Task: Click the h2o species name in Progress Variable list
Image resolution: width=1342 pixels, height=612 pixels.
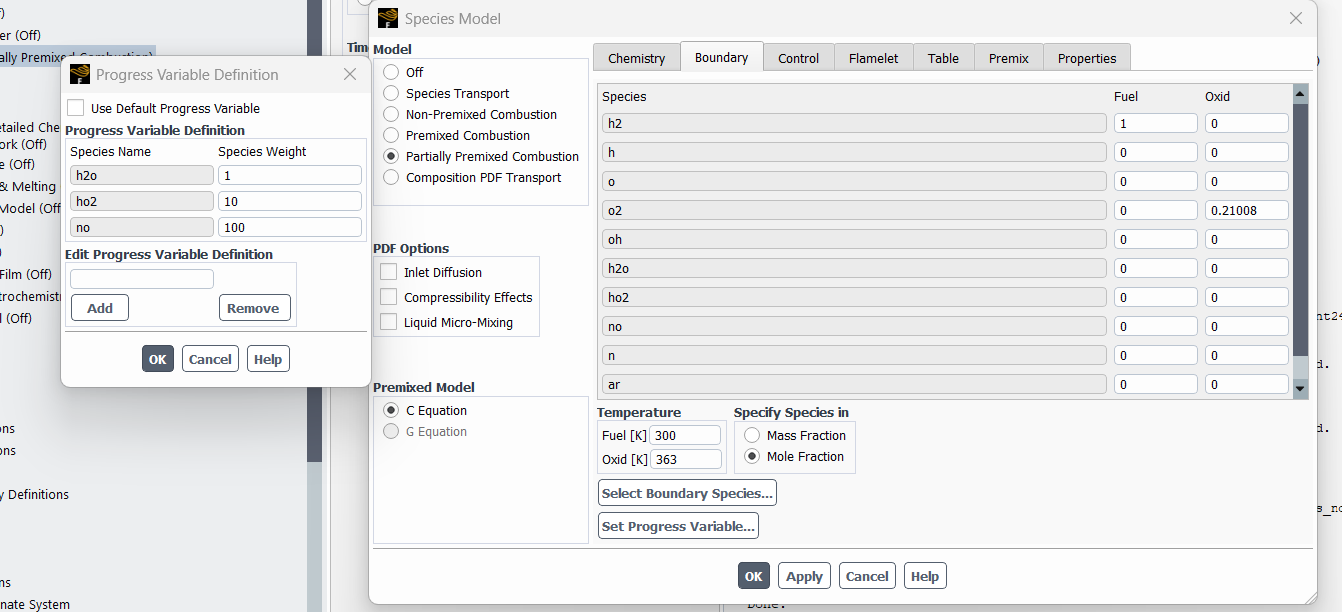Action: coord(142,175)
